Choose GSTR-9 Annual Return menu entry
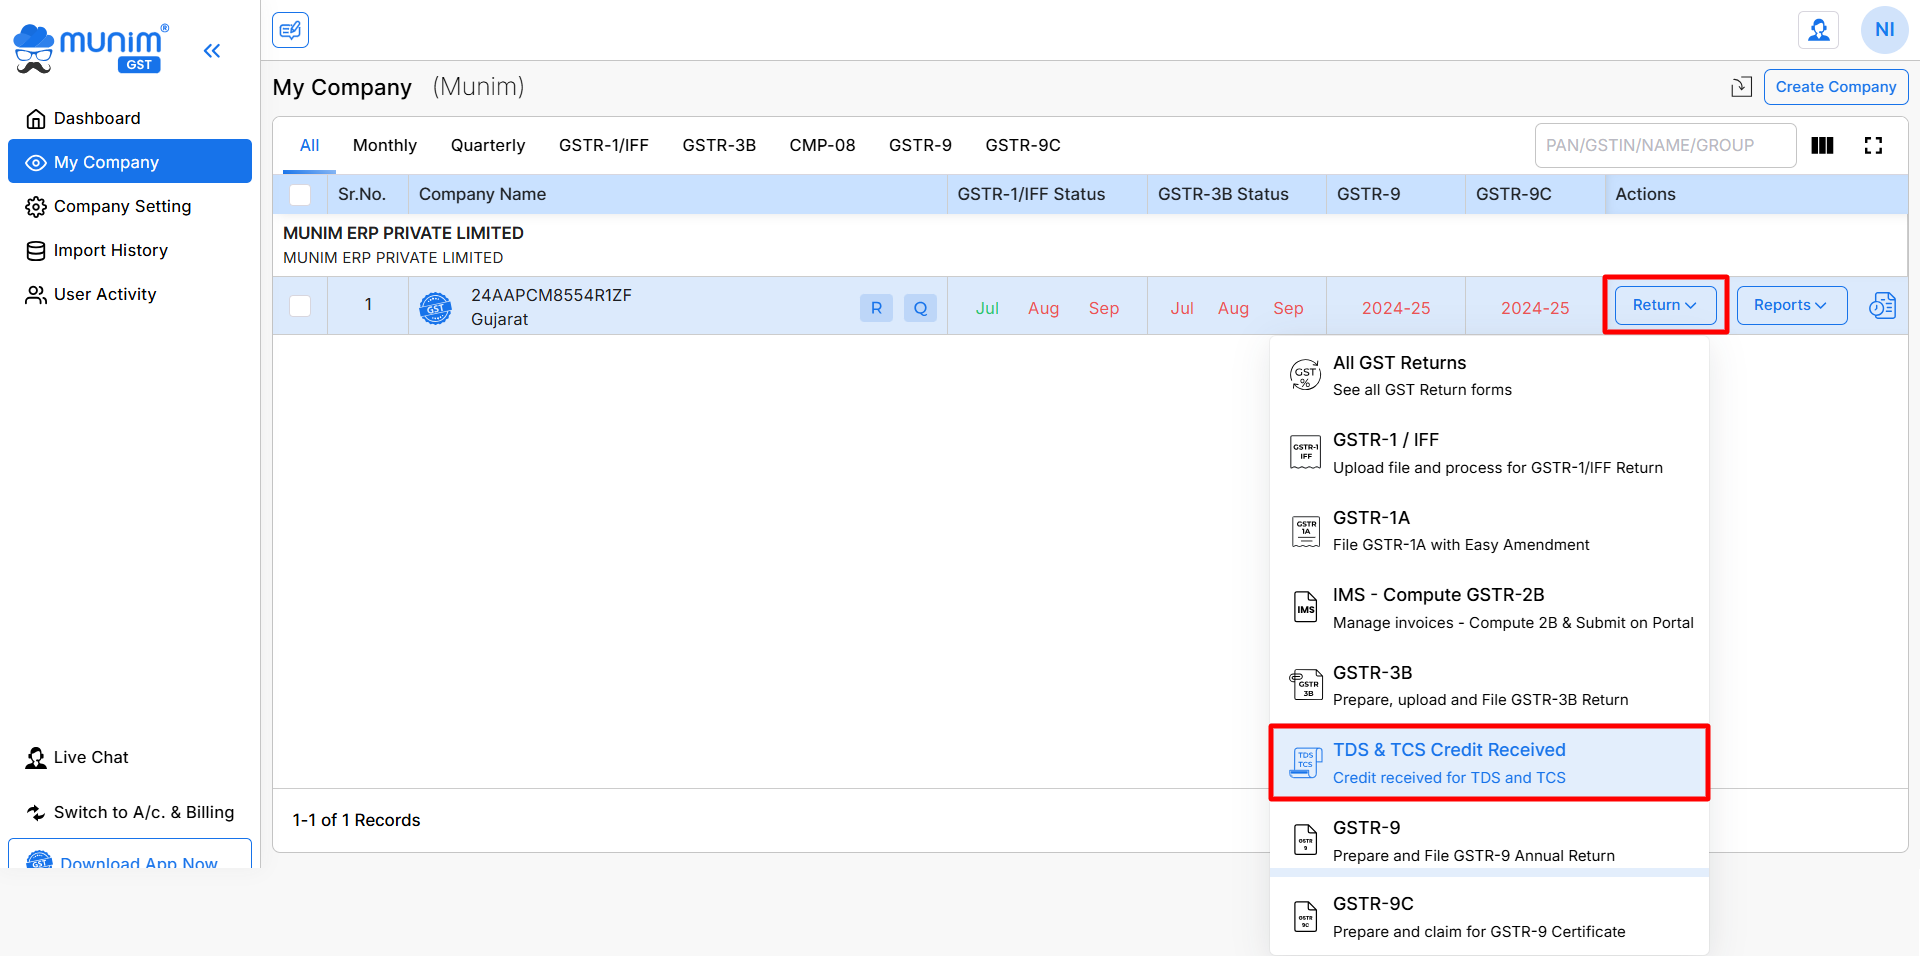1920x957 pixels. click(1489, 841)
